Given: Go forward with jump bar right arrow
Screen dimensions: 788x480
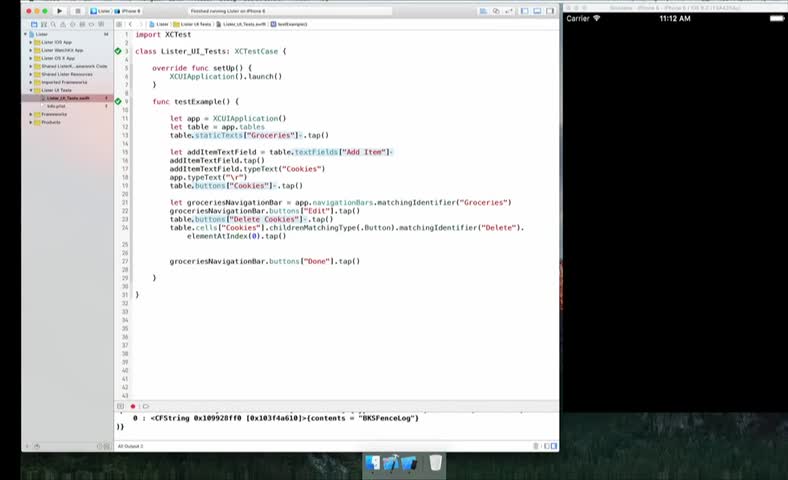Looking at the screenshot, I should [x=140, y=24].
